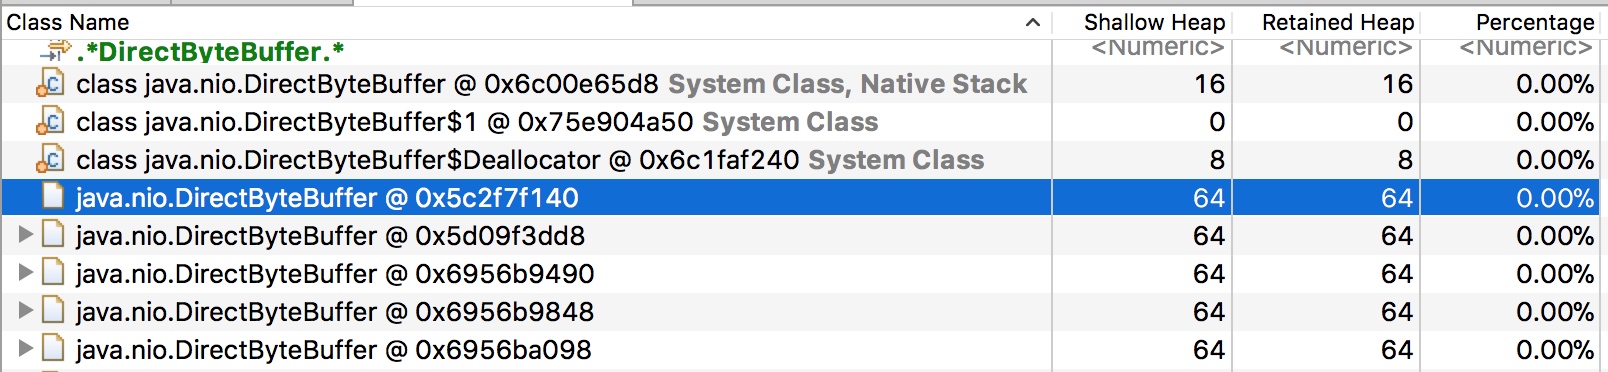Expand DirectByteBuffer @ 0x6956ba098 tree node

pyautogui.click(x=26, y=349)
